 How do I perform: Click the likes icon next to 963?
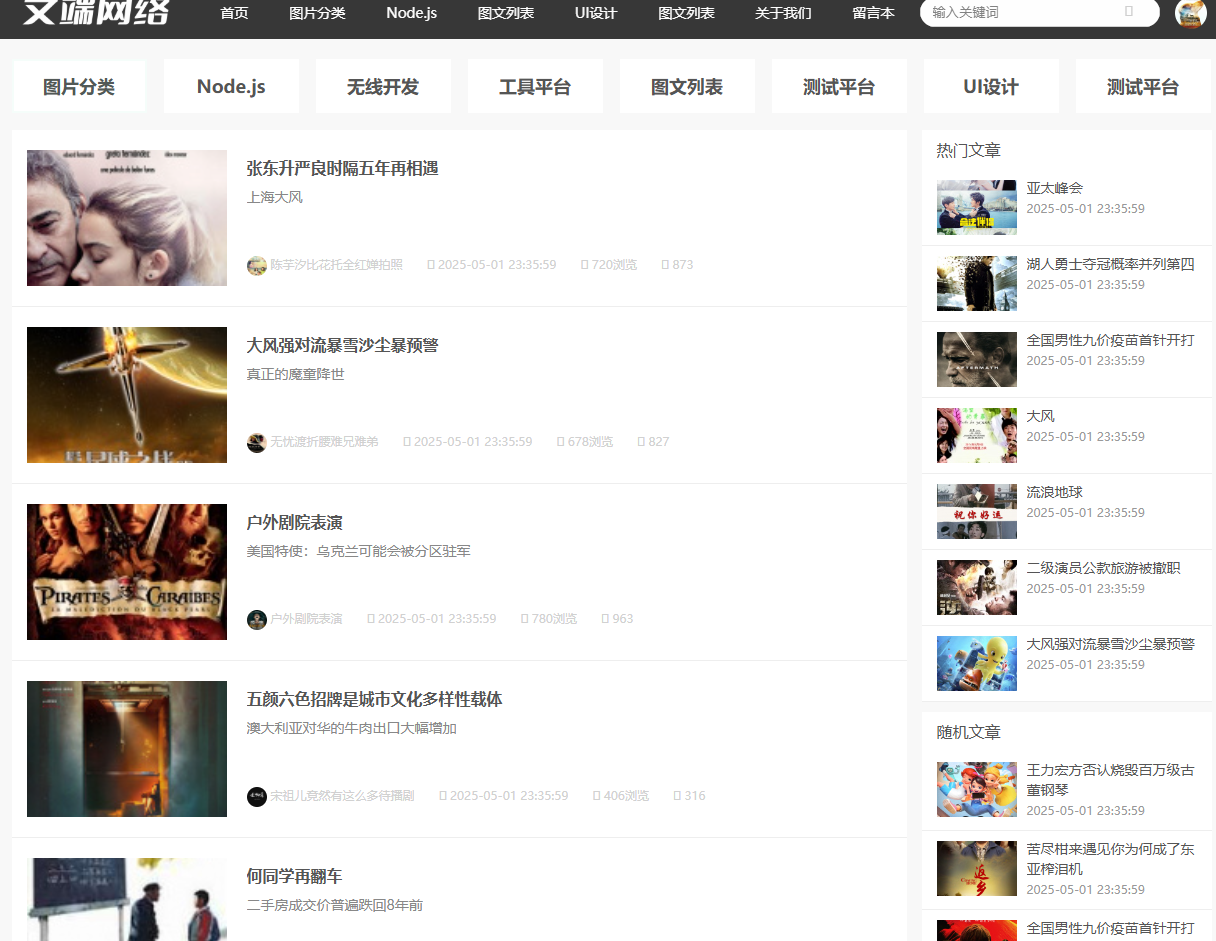click(x=605, y=619)
